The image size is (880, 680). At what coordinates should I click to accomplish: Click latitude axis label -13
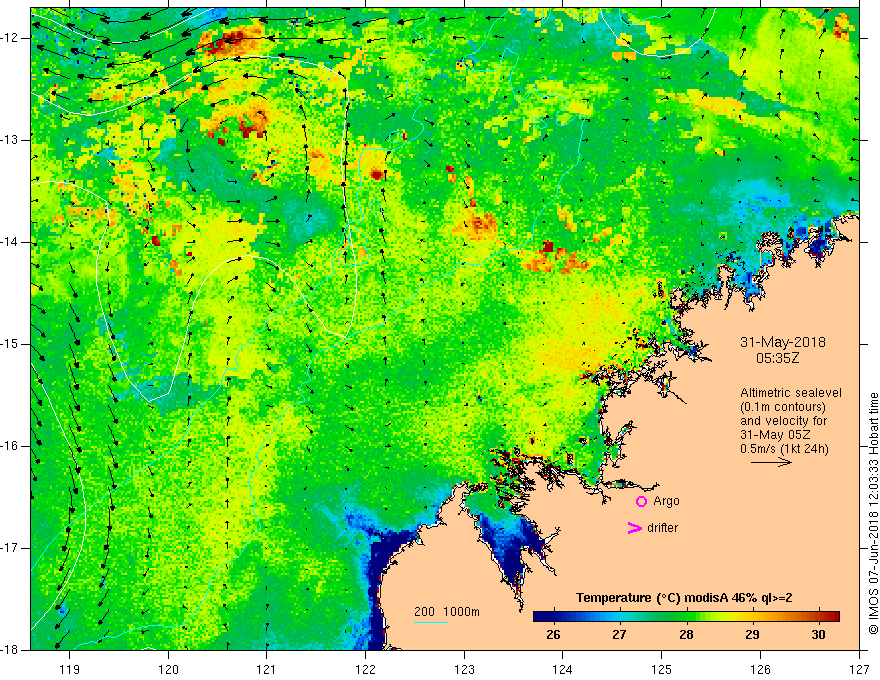pyautogui.click(x=10, y=140)
